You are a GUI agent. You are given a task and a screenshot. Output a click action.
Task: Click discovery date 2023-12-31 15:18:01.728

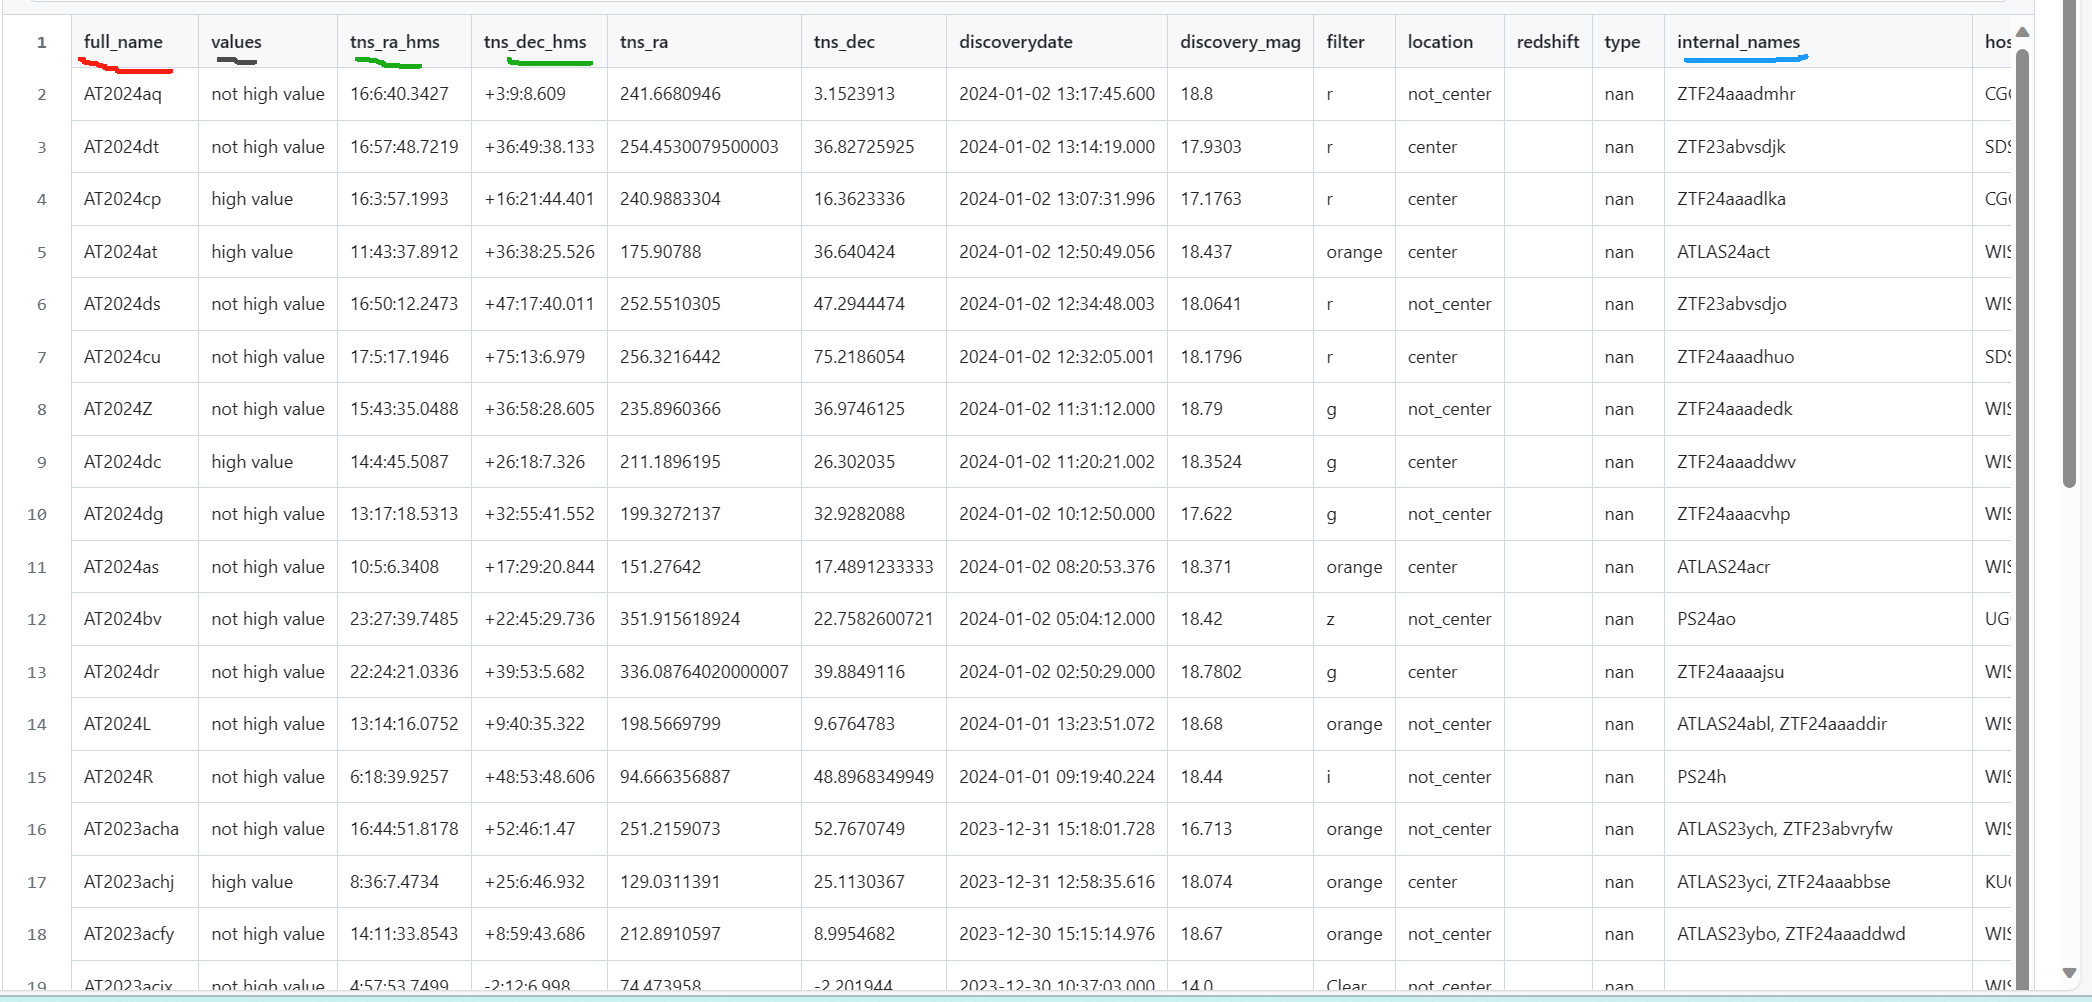coord(1057,829)
